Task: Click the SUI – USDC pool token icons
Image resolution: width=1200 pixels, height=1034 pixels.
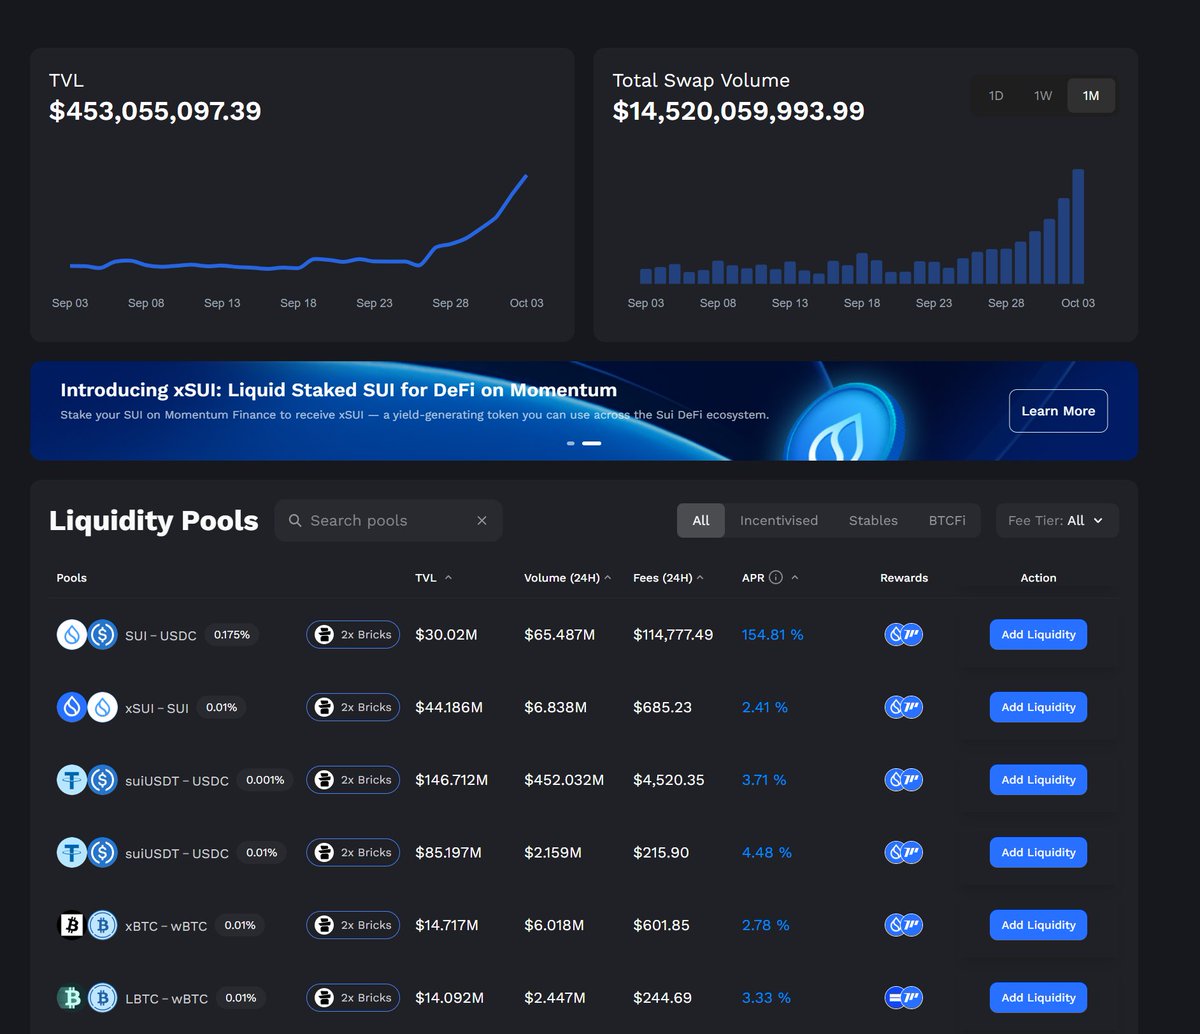Action: pyautogui.click(x=87, y=635)
